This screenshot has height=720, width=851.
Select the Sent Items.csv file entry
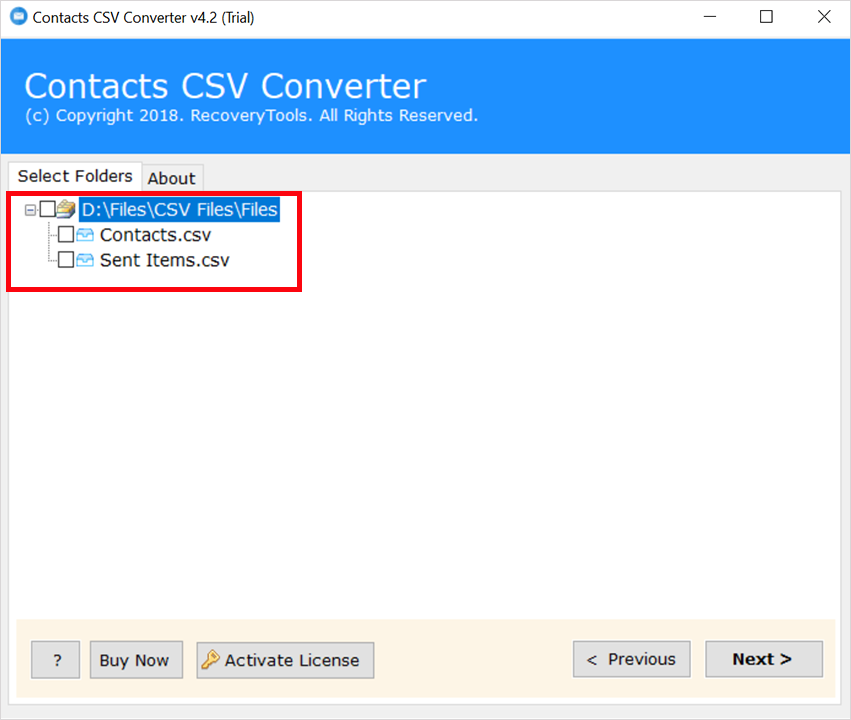[x=164, y=260]
